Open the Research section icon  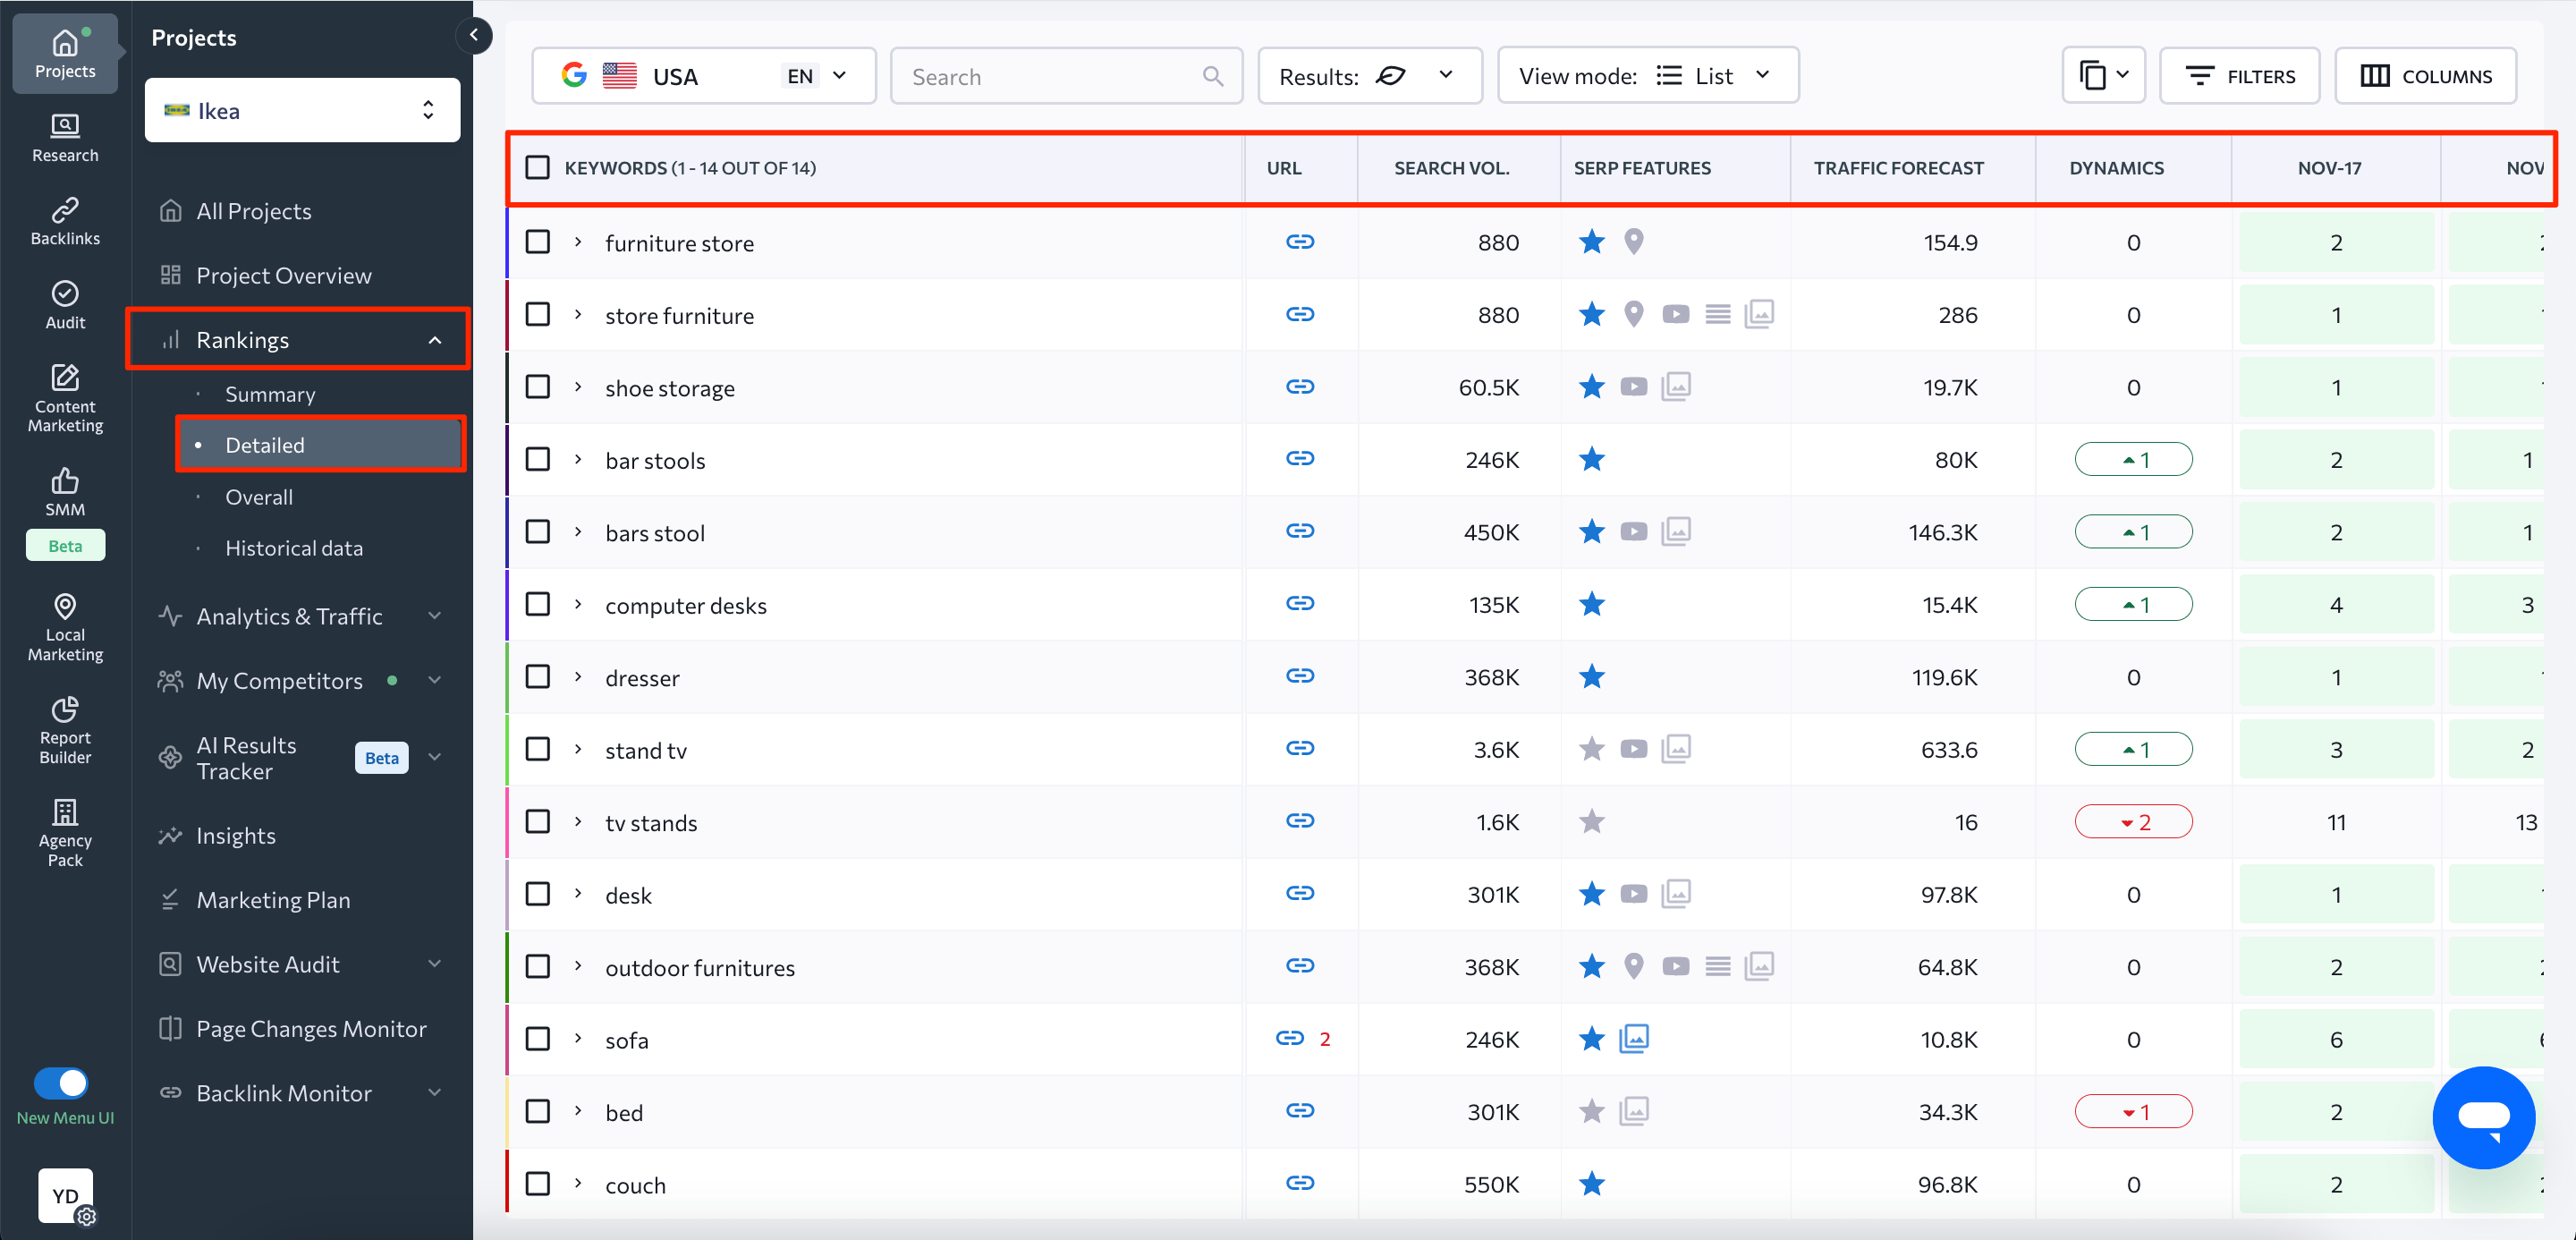(65, 137)
